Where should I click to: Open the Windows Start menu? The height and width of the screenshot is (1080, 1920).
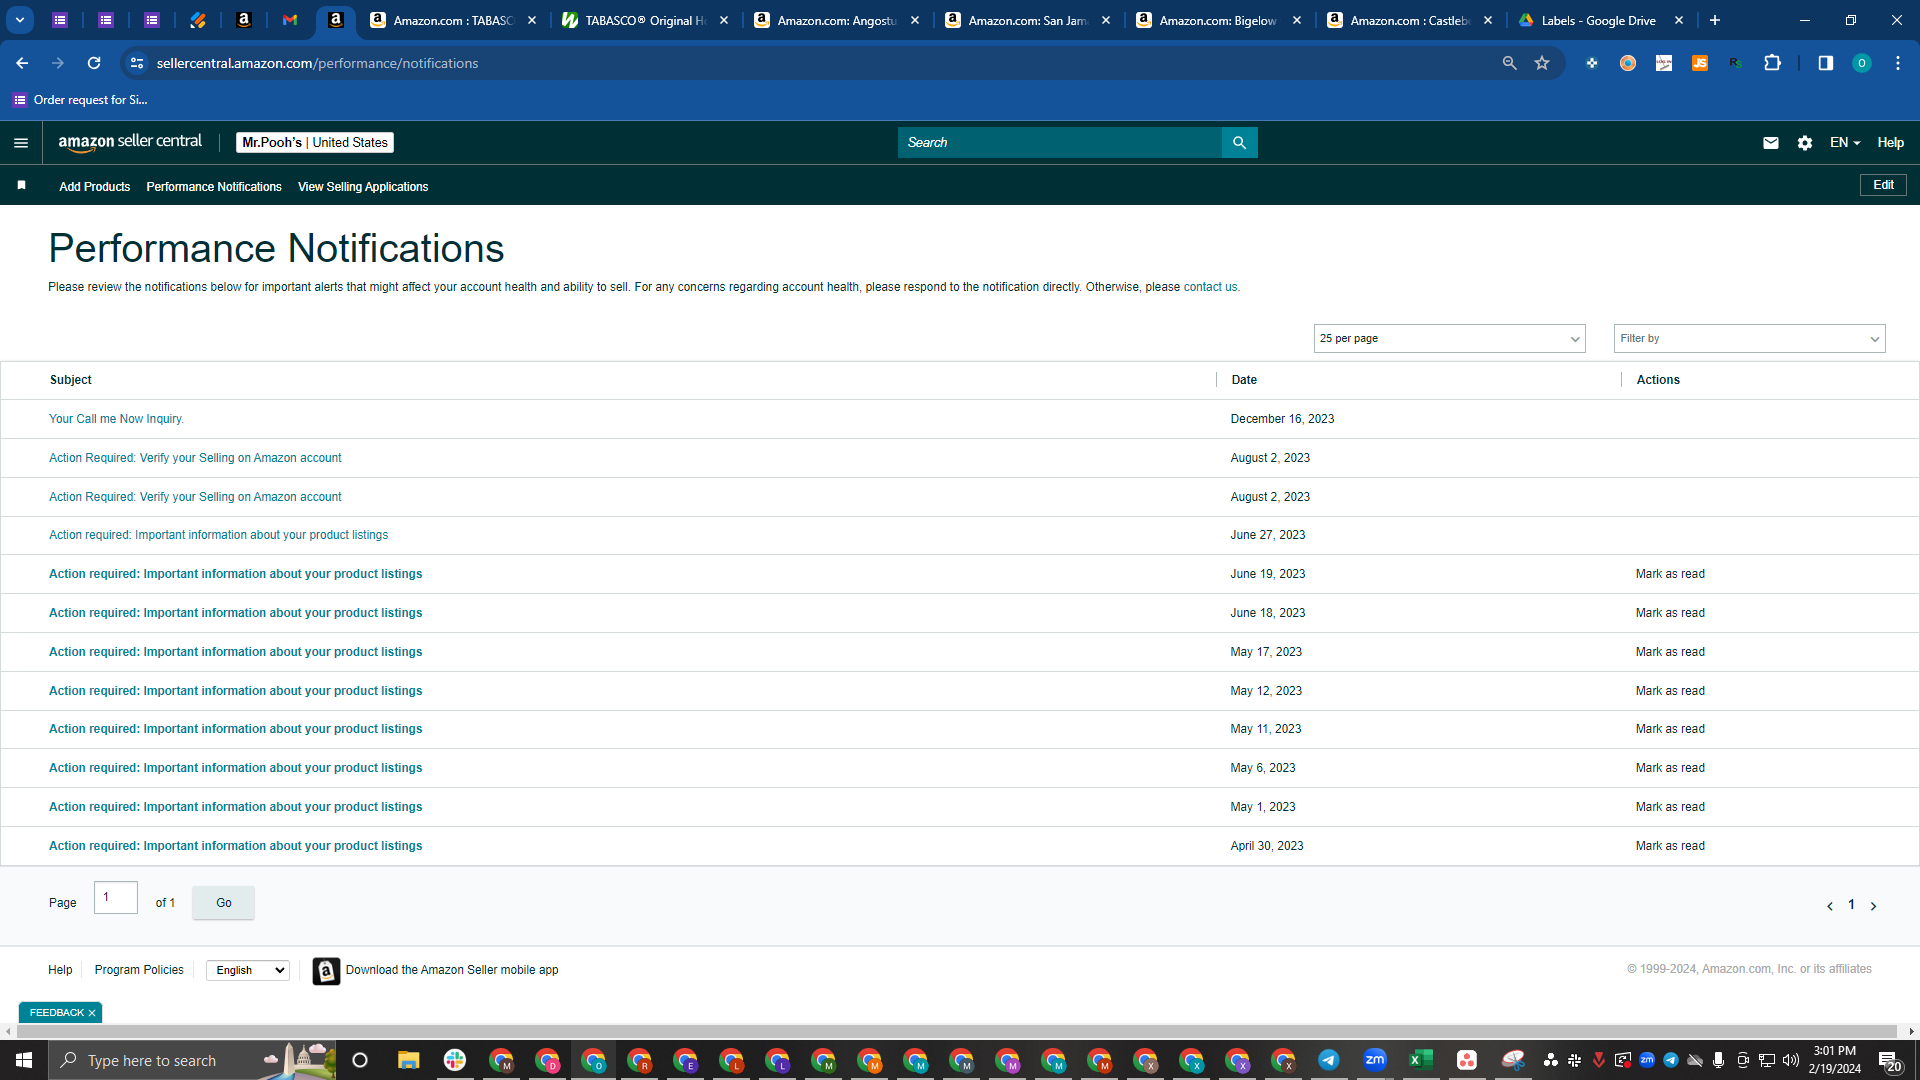(x=24, y=1060)
